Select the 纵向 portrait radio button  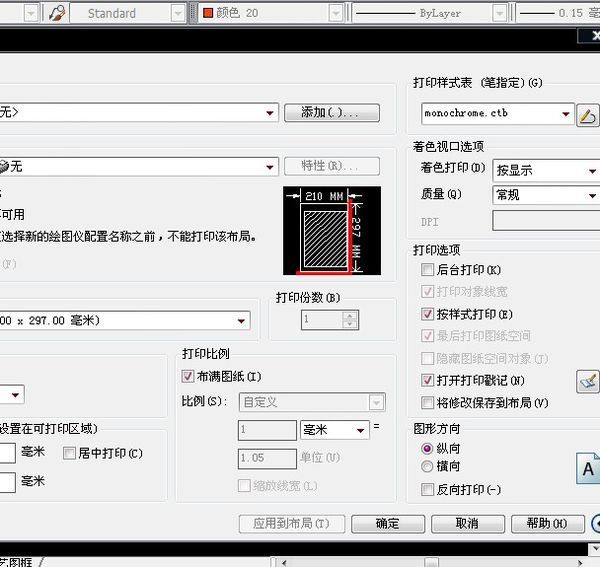427,448
